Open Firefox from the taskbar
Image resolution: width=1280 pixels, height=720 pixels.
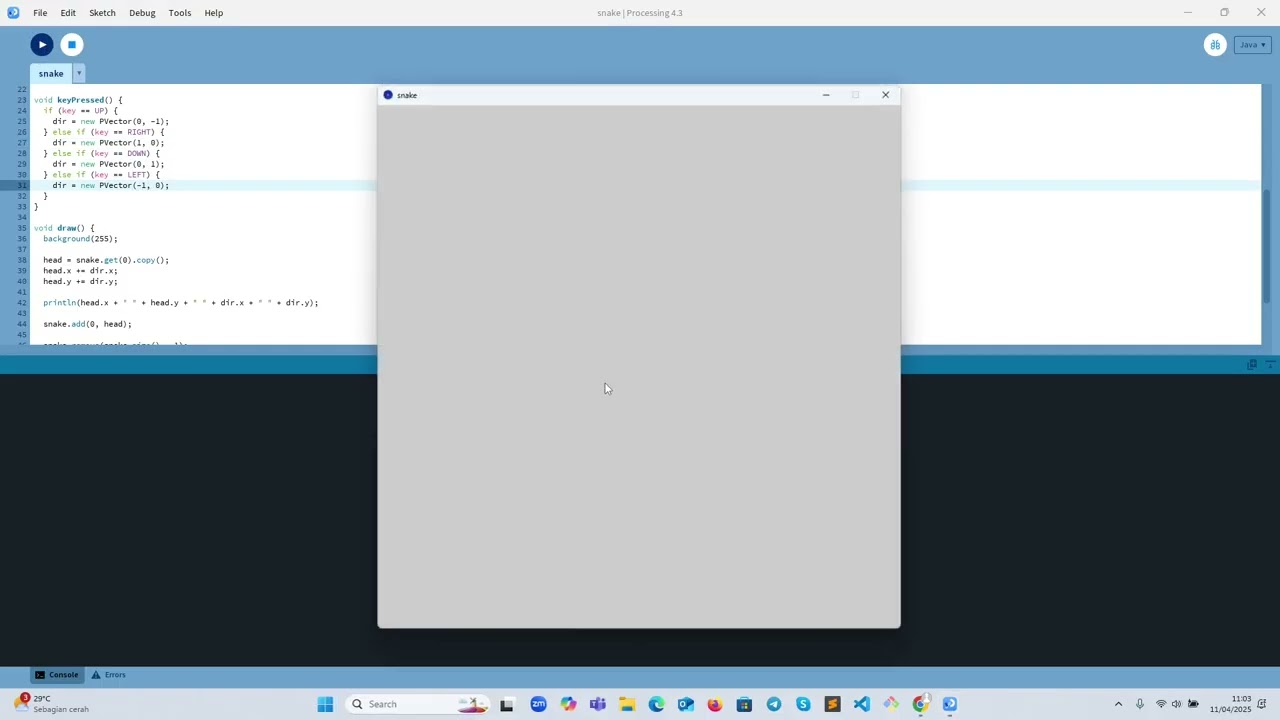pyautogui.click(x=715, y=704)
